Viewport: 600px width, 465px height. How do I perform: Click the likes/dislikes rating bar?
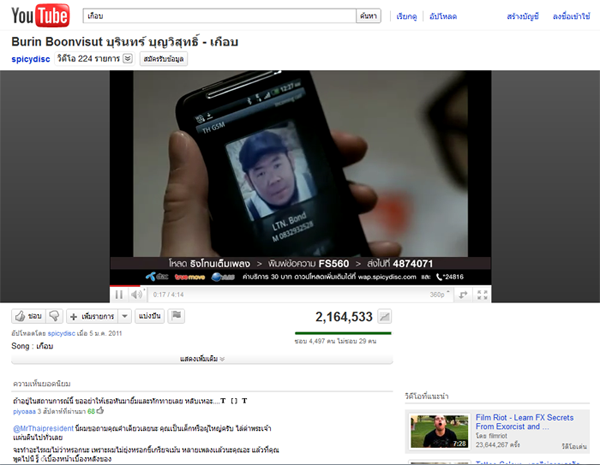pos(343,333)
